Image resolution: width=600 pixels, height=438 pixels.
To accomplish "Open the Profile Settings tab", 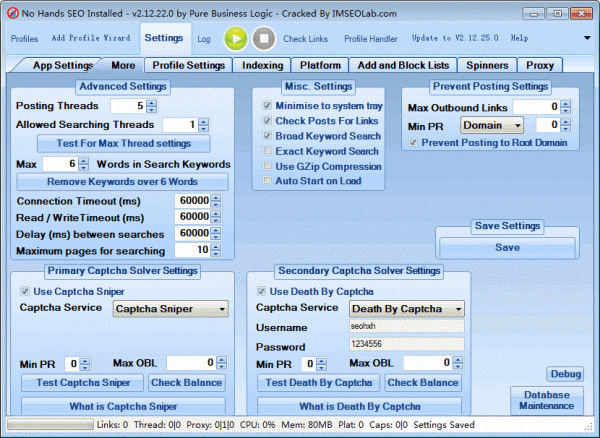I will [x=189, y=65].
